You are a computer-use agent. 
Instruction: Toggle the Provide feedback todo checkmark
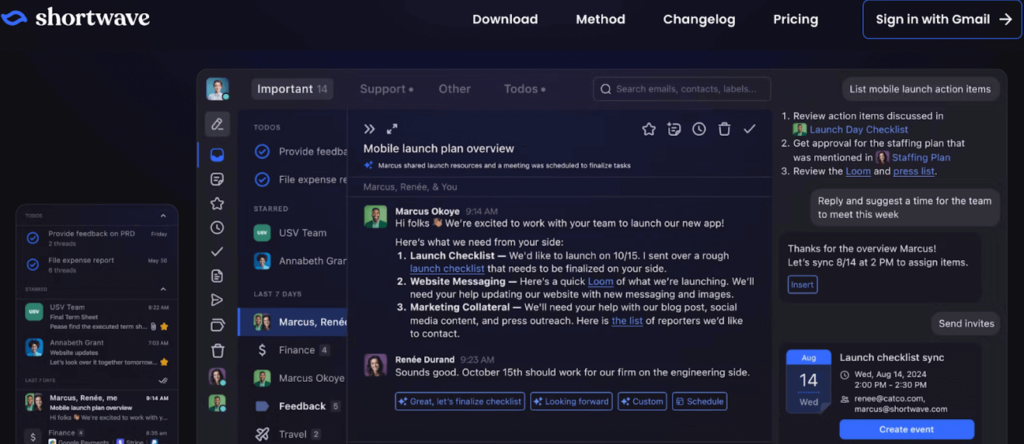pyautogui.click(x=262, y=151)
